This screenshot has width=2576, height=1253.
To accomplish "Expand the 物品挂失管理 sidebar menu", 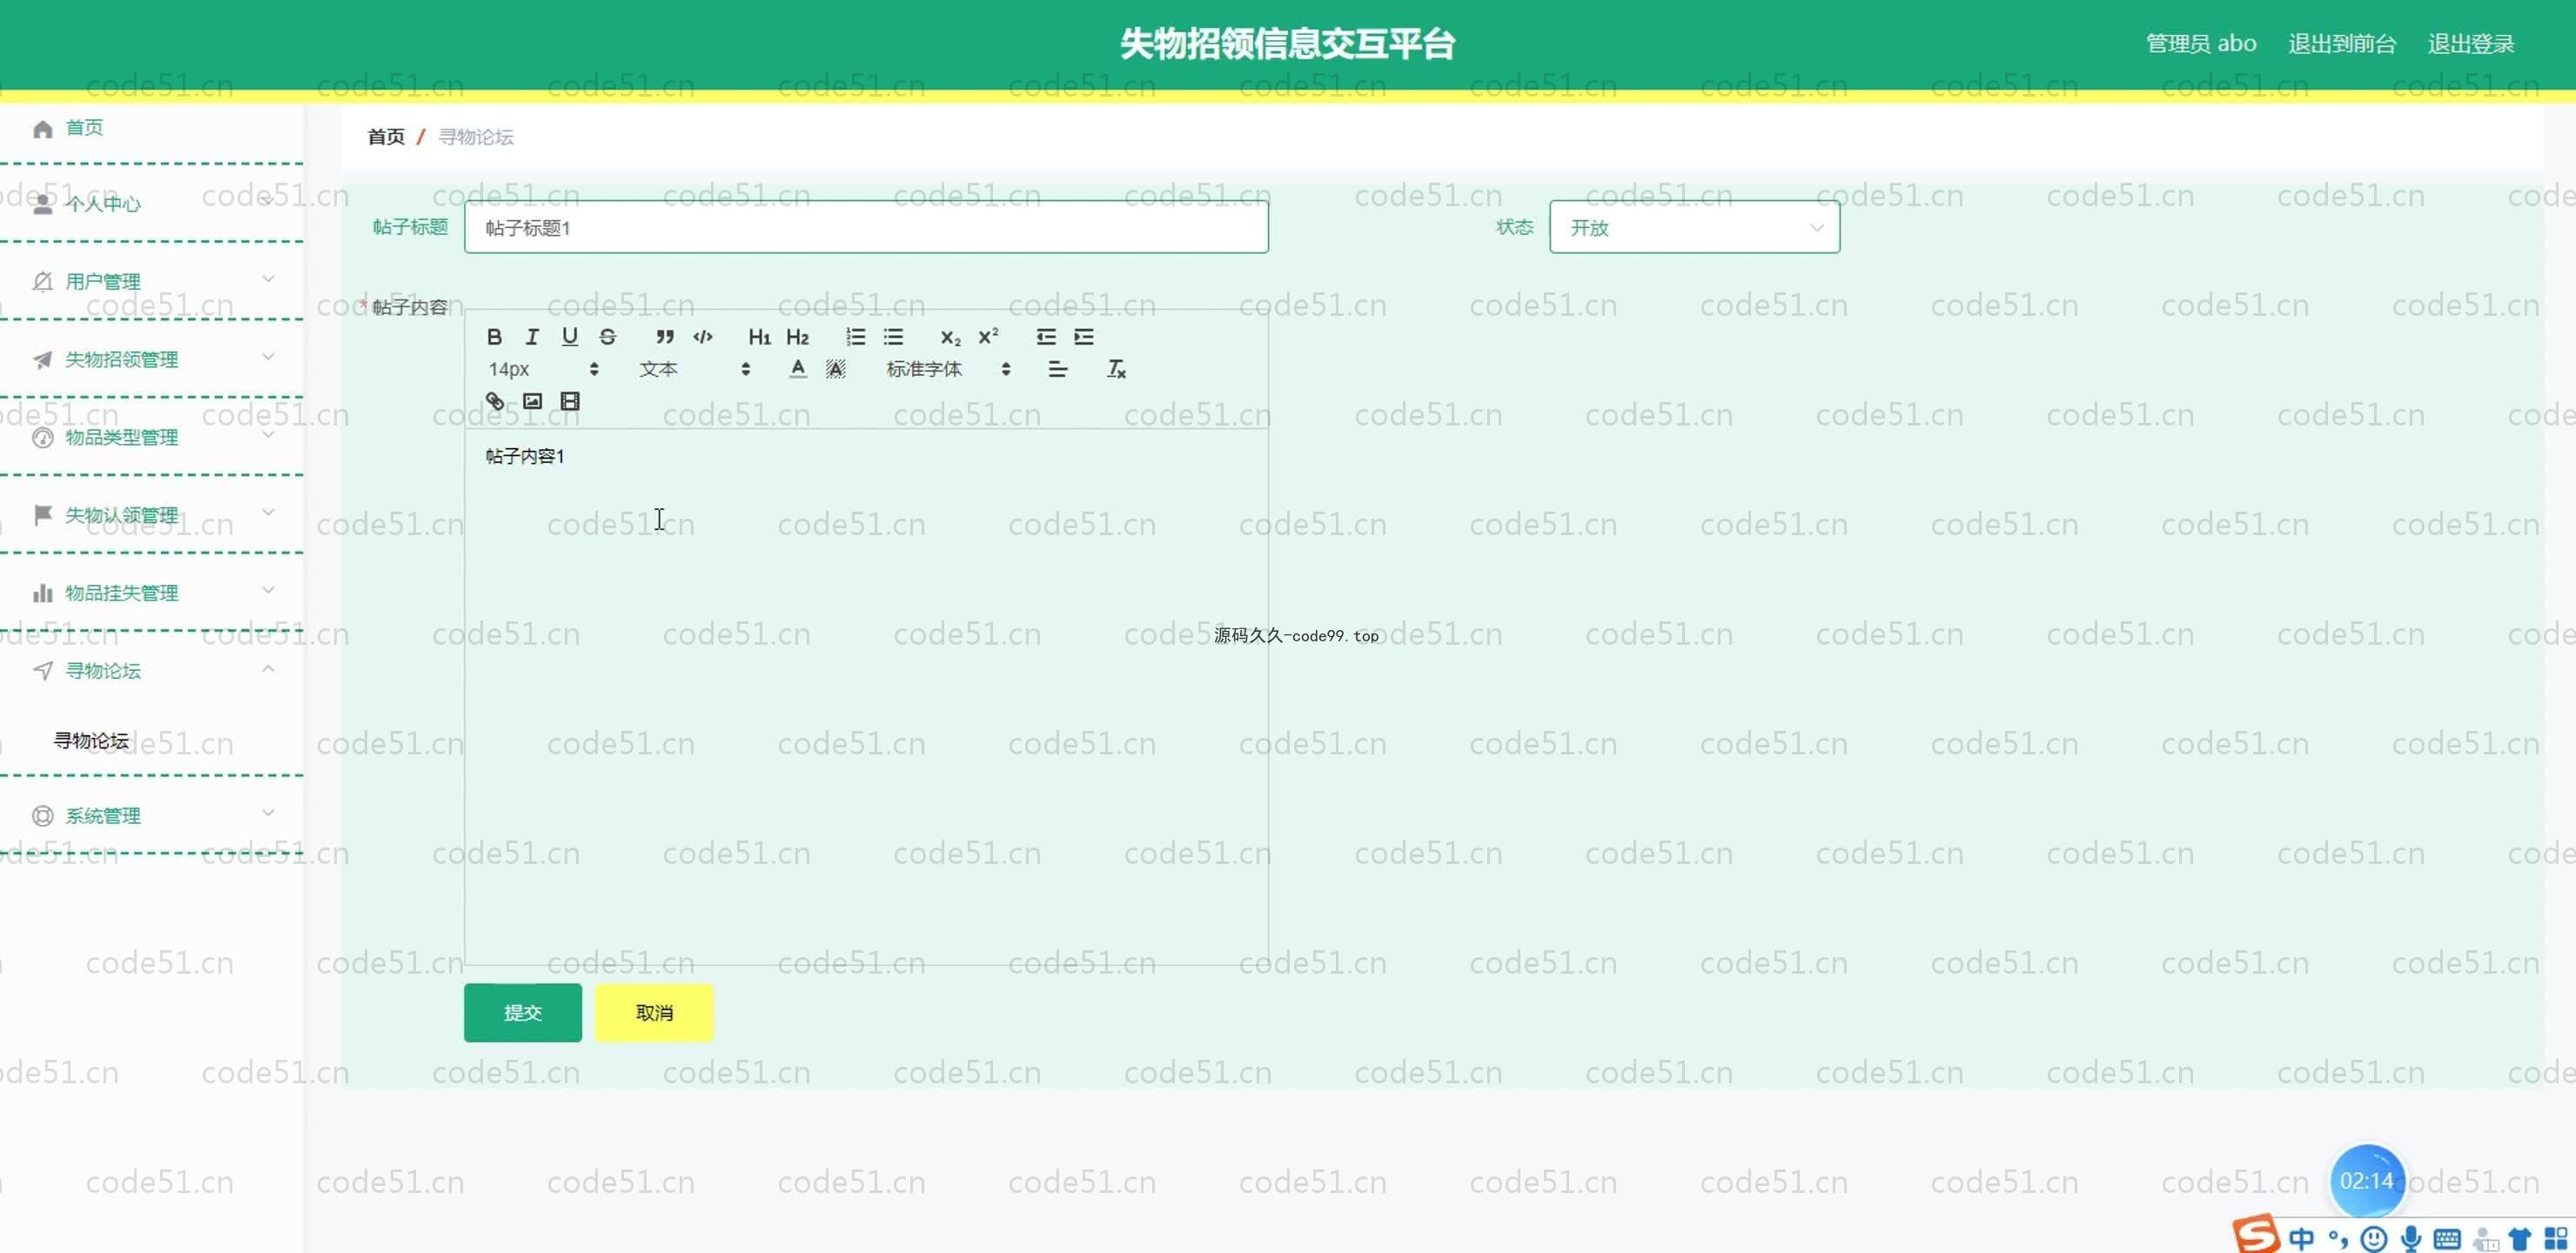I will click(151, 593).
